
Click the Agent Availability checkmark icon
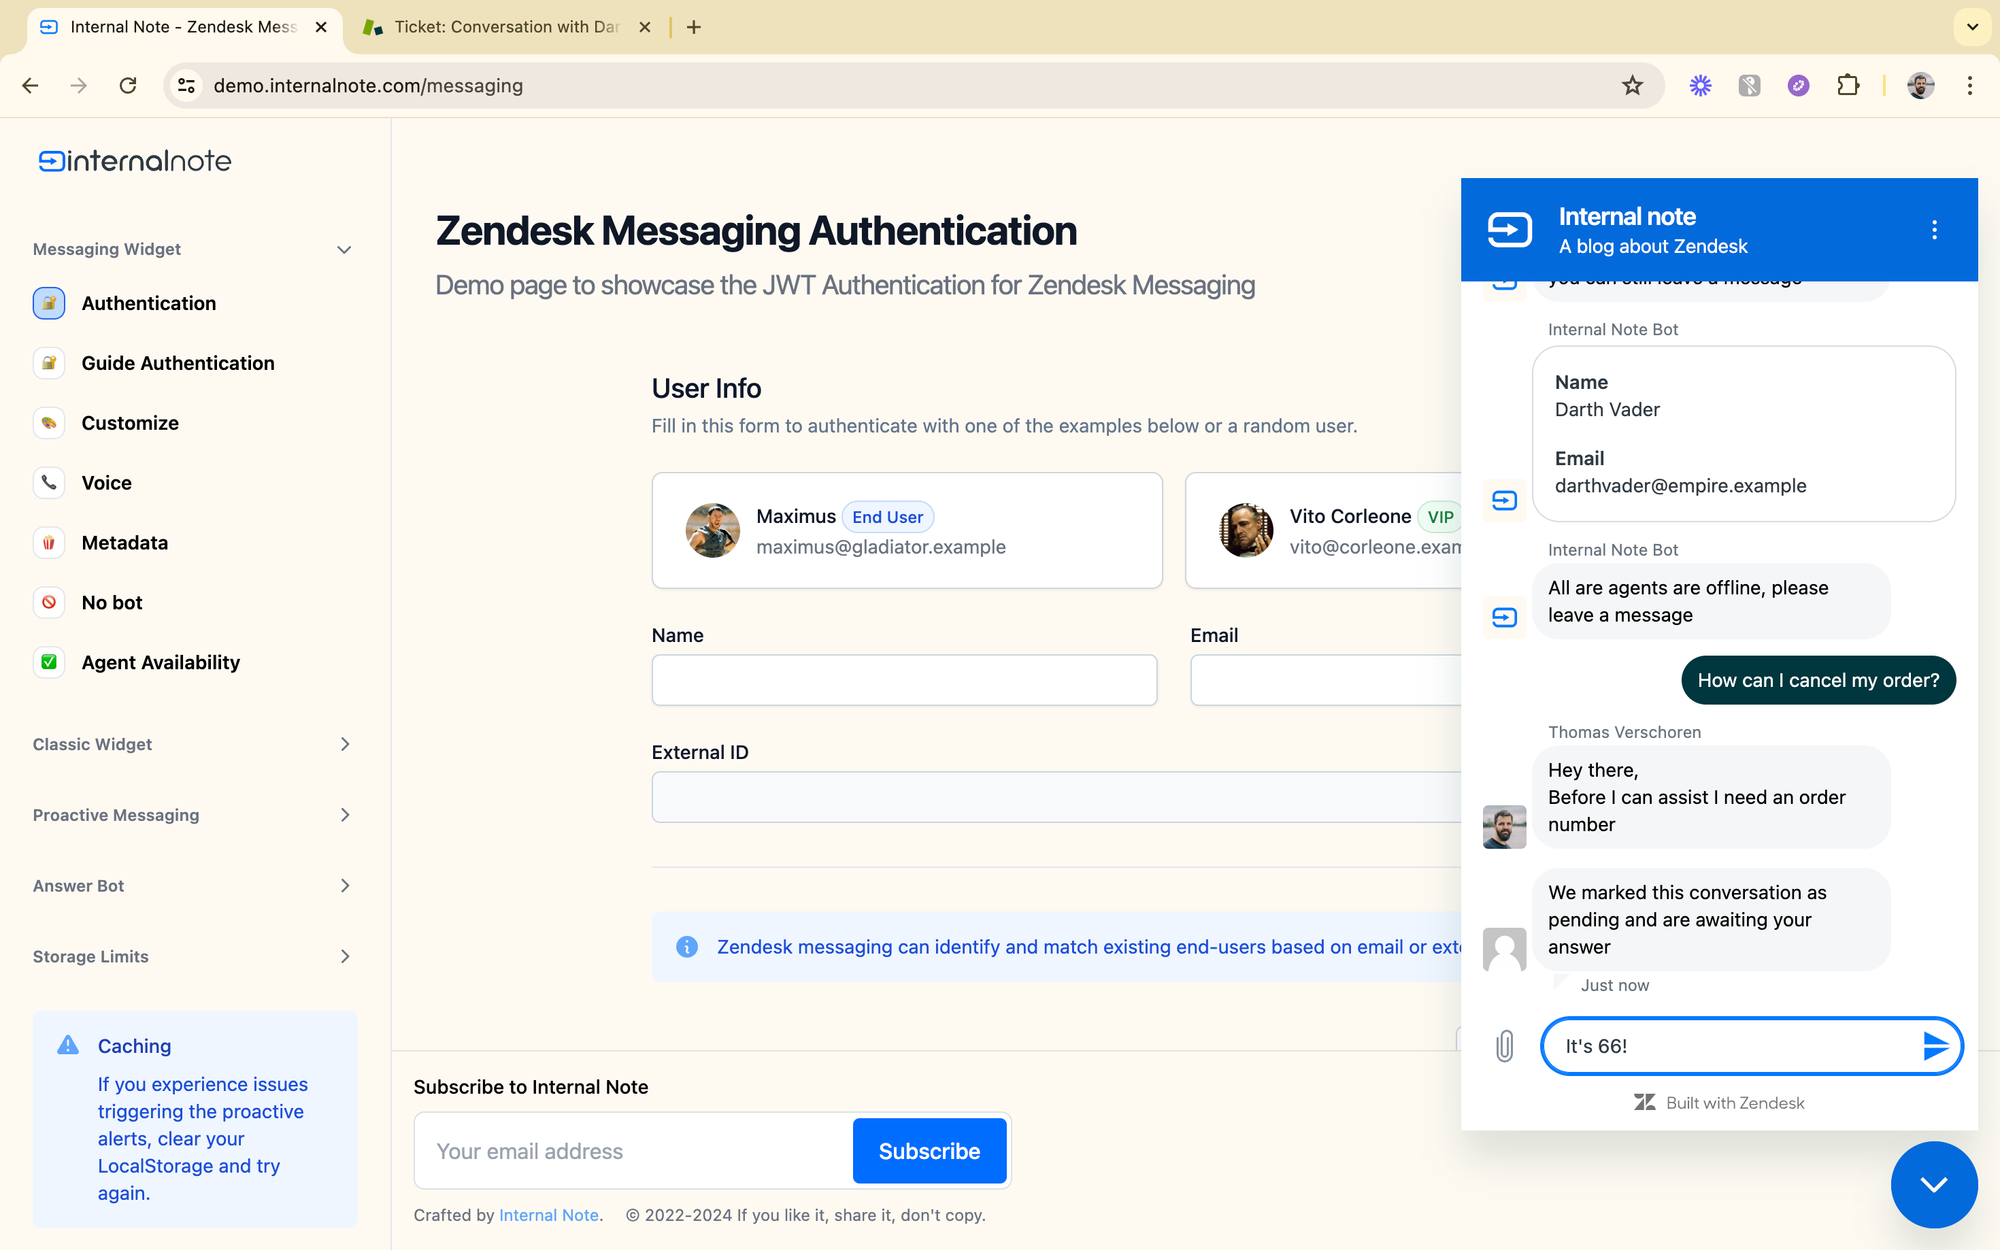pos(49,662)
